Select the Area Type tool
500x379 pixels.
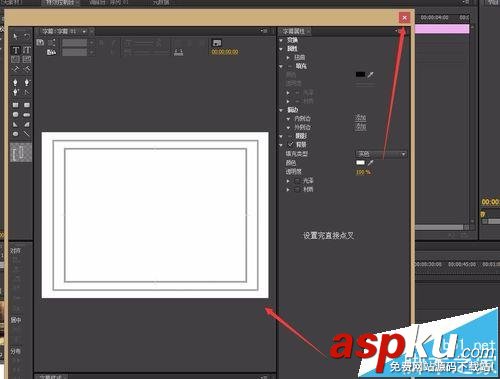[15, 60]
